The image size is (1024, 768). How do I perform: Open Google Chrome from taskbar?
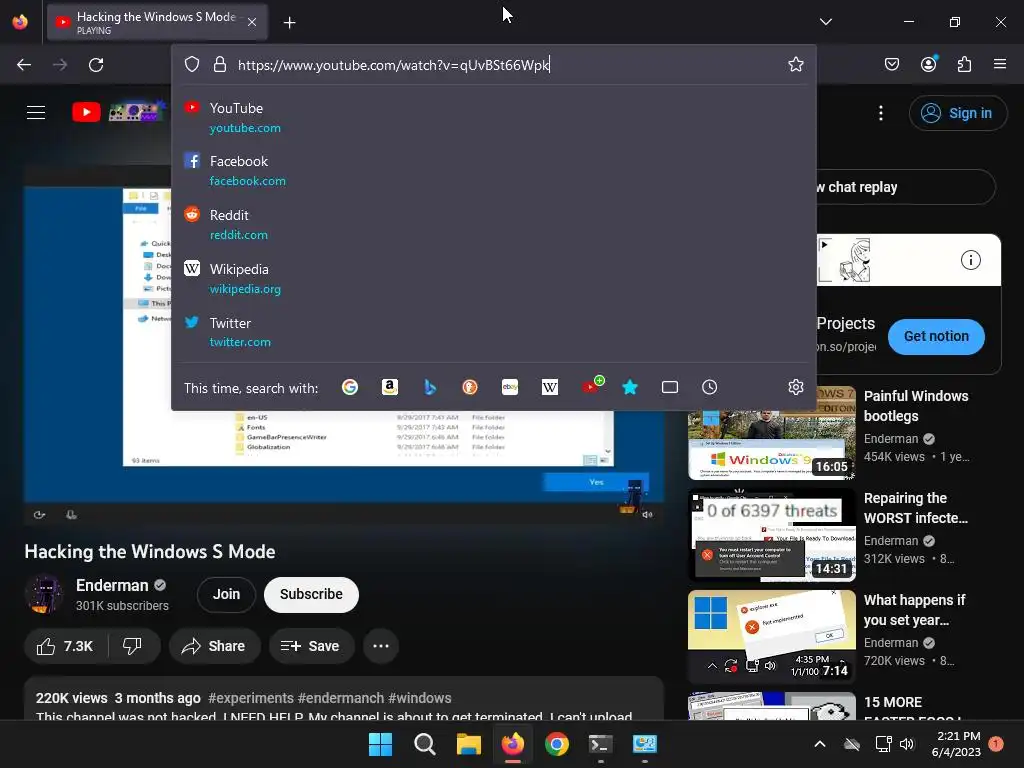pyautogui.click(x=556, y=744)
